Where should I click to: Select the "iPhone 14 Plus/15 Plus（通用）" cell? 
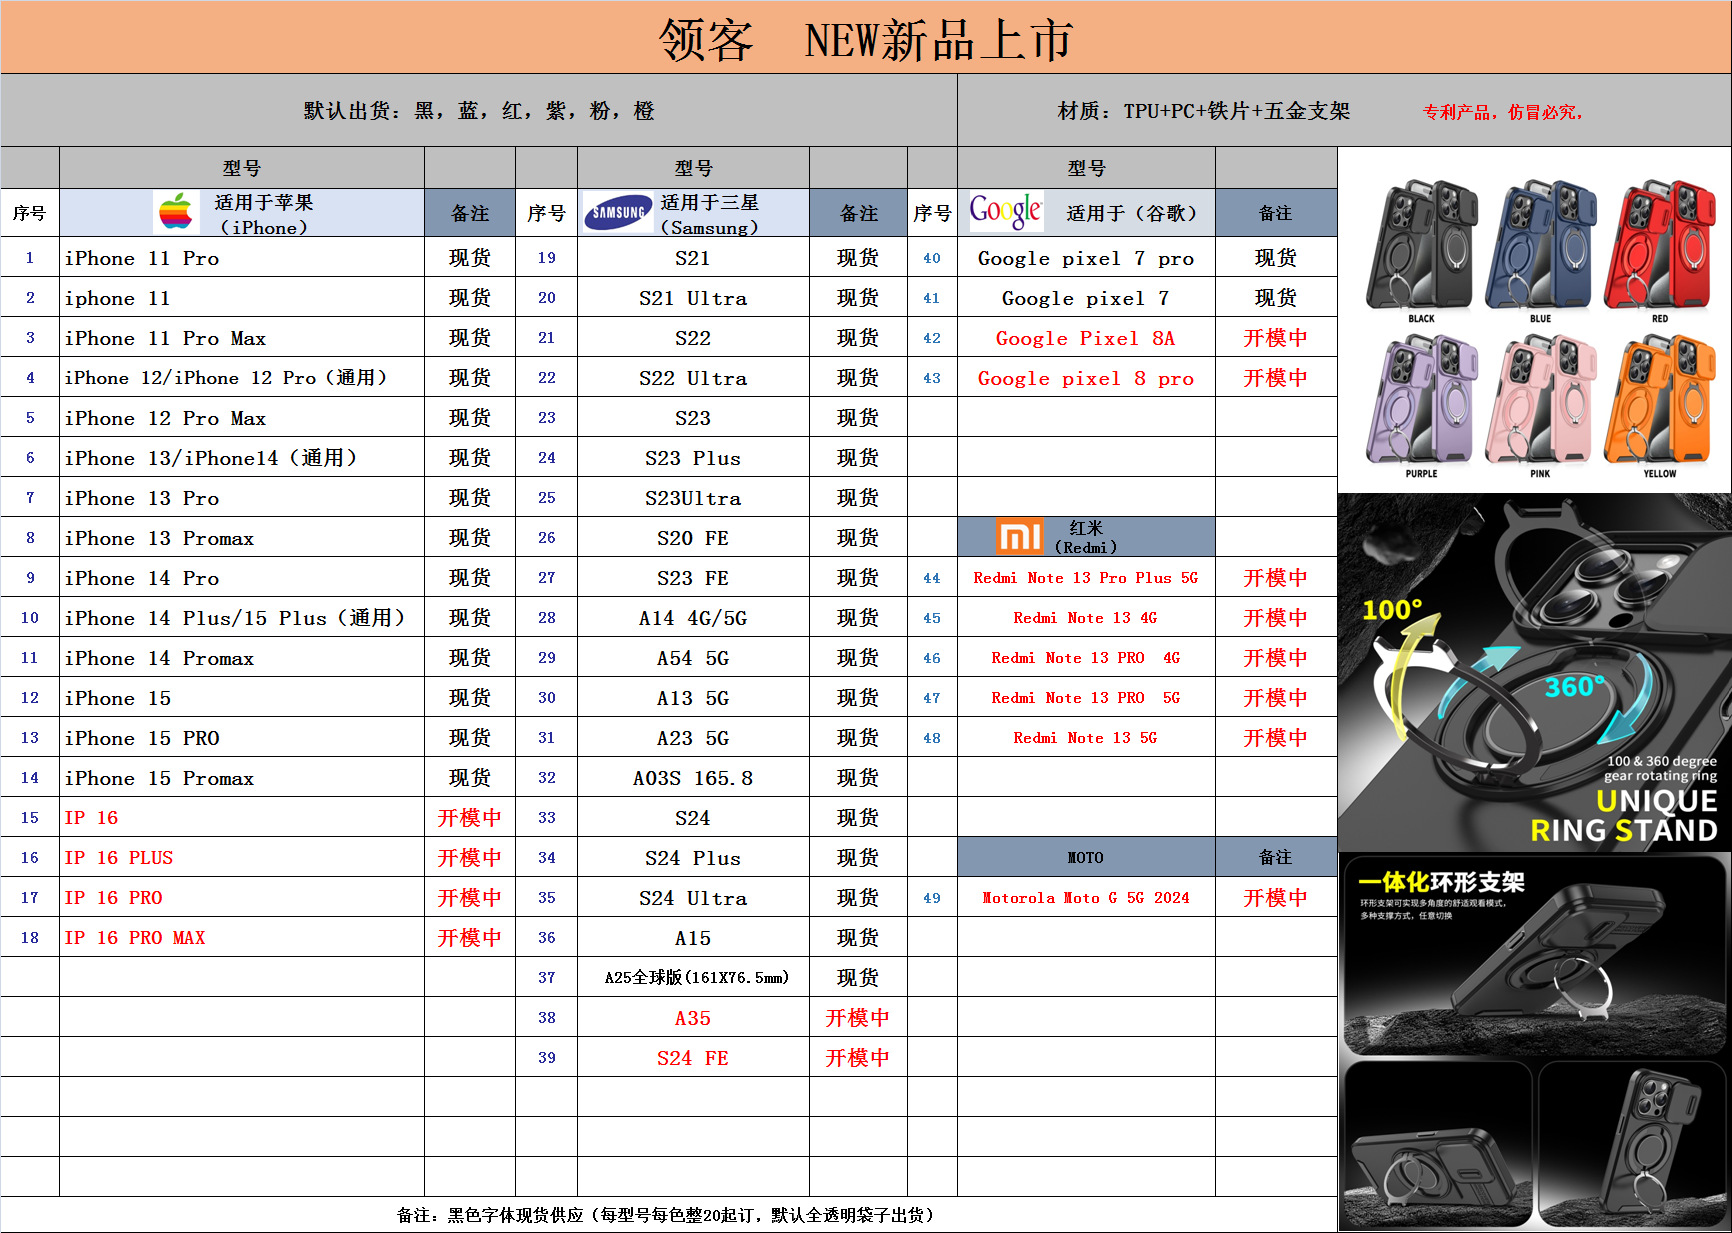(x=242, y=617)
